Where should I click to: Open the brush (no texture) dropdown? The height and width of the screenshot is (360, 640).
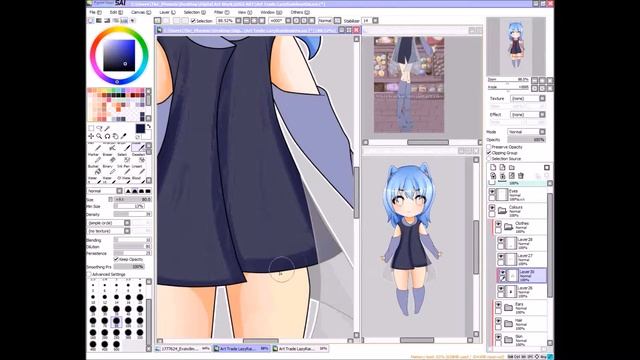[x=109, y=231]
